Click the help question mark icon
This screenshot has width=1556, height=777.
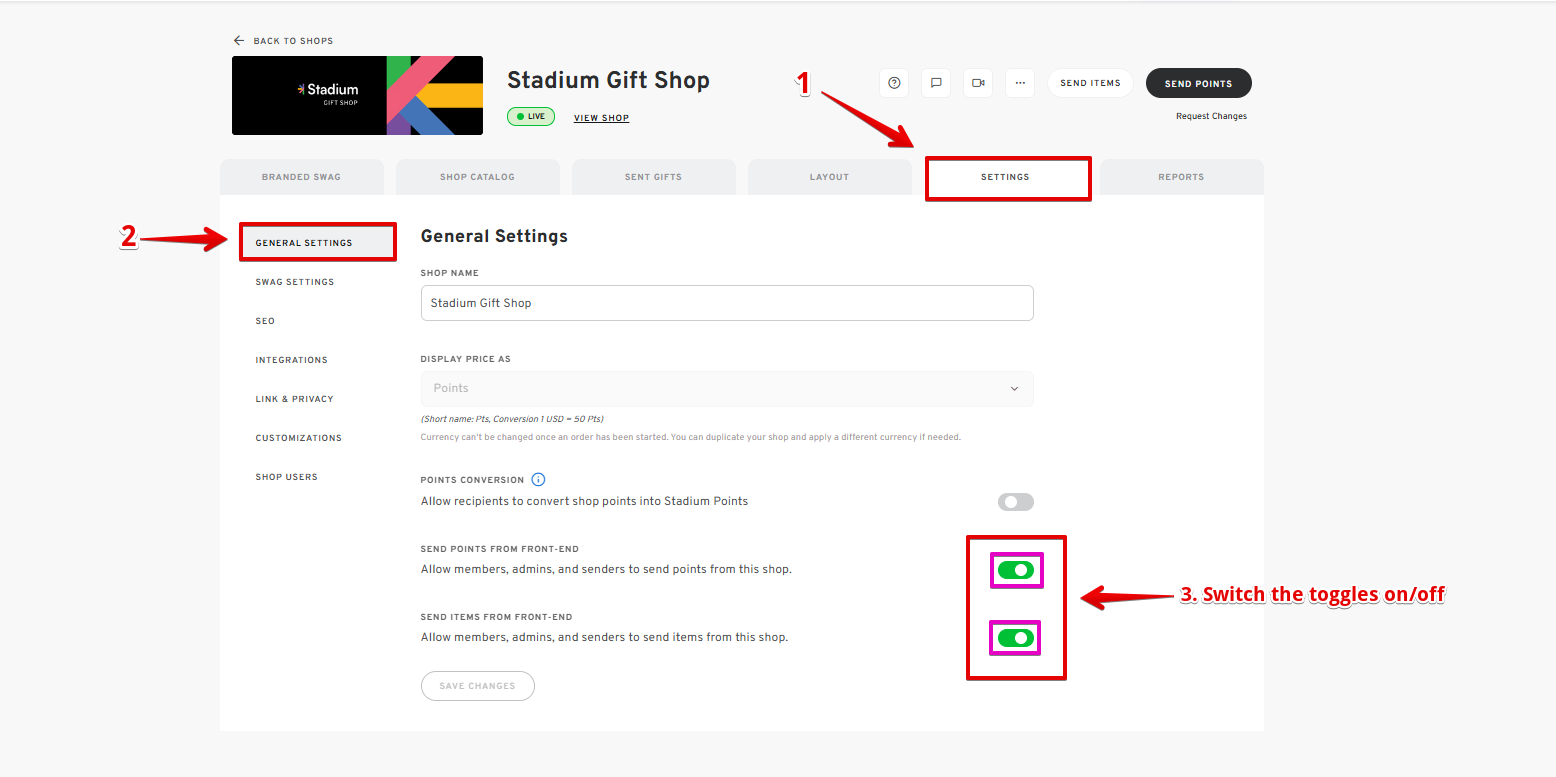pyautogui.click(x=894, y=83)
